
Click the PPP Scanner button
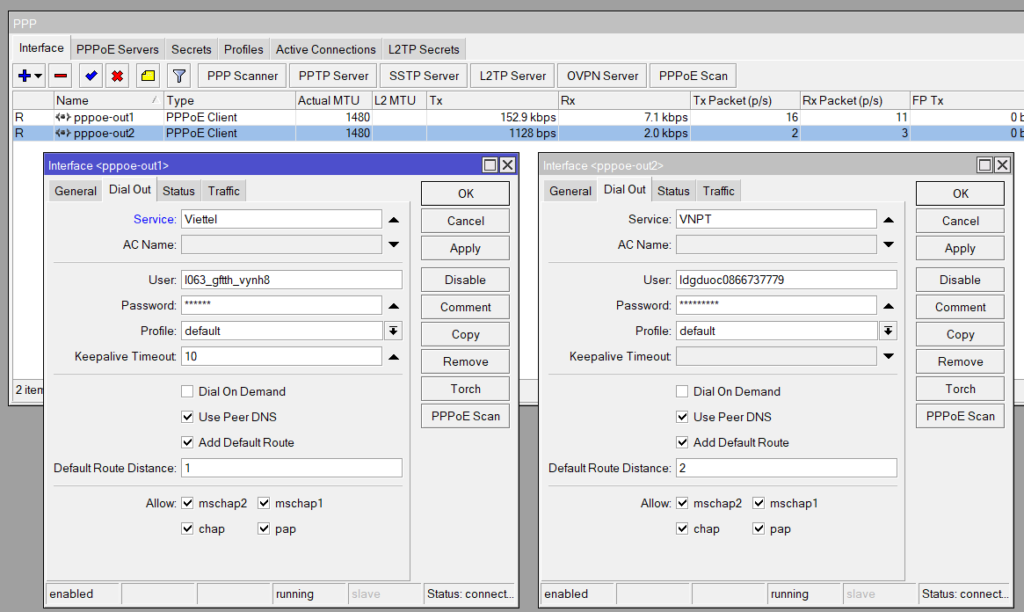(x=242, y=76)
